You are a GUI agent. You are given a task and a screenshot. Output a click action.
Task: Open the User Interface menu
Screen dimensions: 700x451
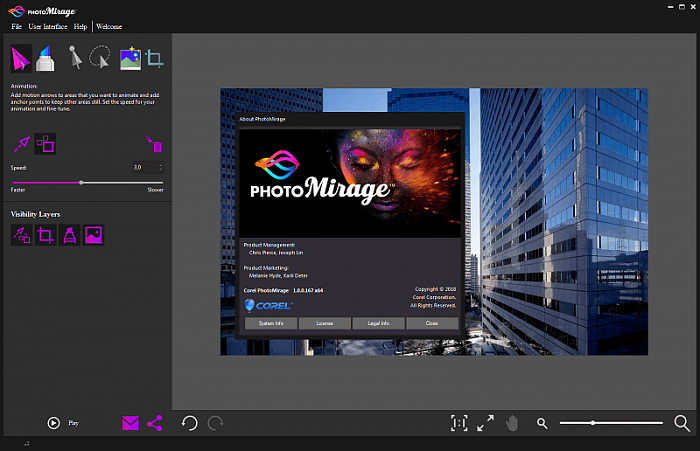(48, 27)
